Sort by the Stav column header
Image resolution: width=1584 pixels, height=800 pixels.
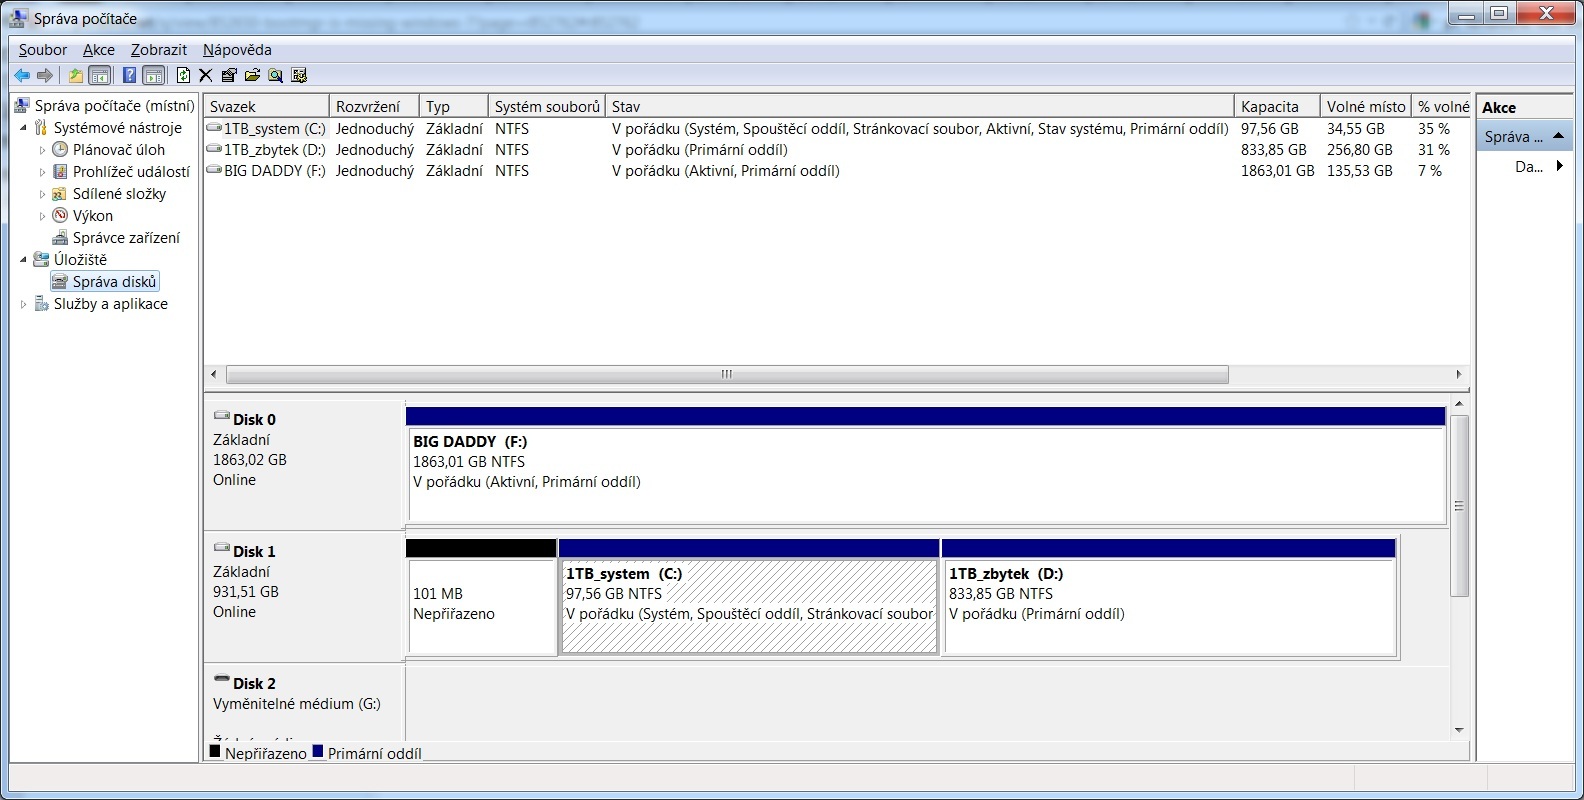tap(920, 106)
